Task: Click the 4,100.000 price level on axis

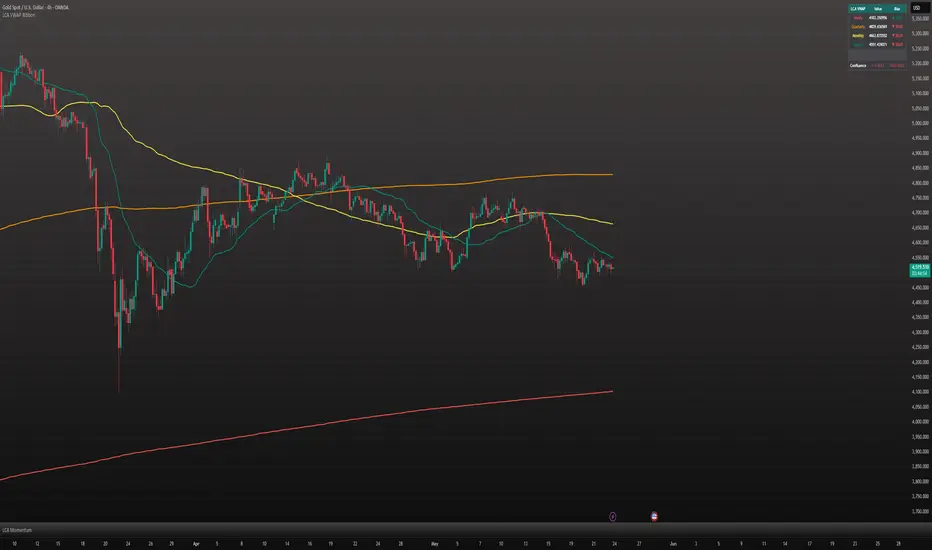Action: pos(920,392)
